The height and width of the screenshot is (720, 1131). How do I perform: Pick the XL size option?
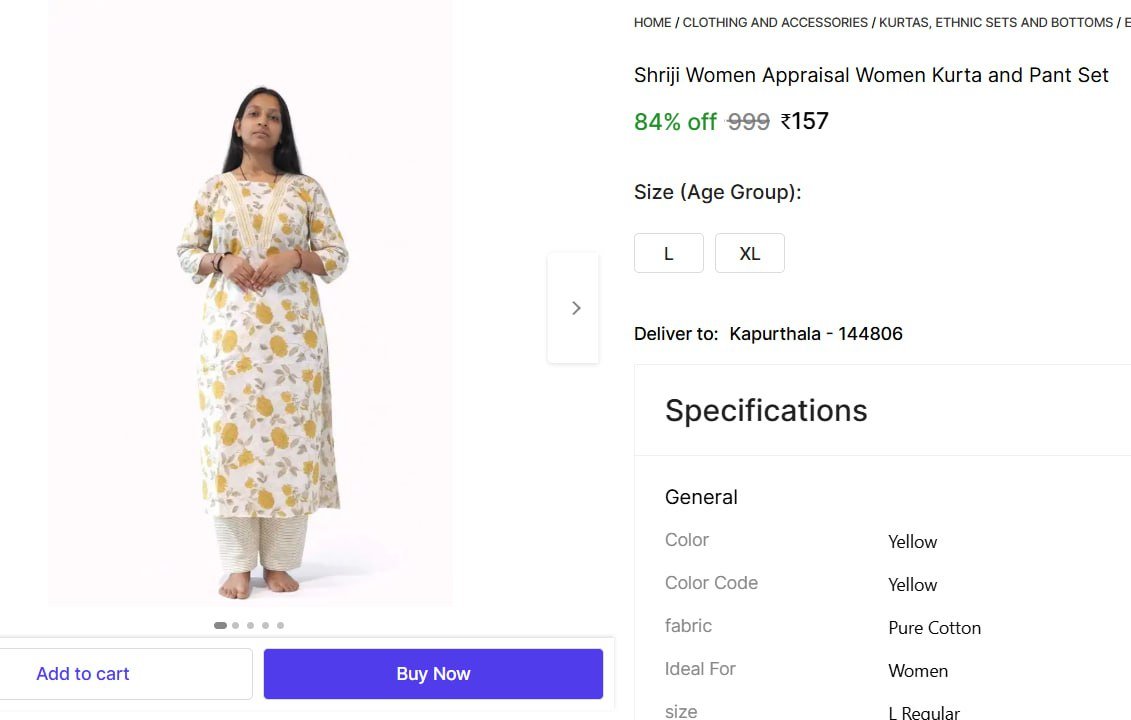[x=749, y=253]
